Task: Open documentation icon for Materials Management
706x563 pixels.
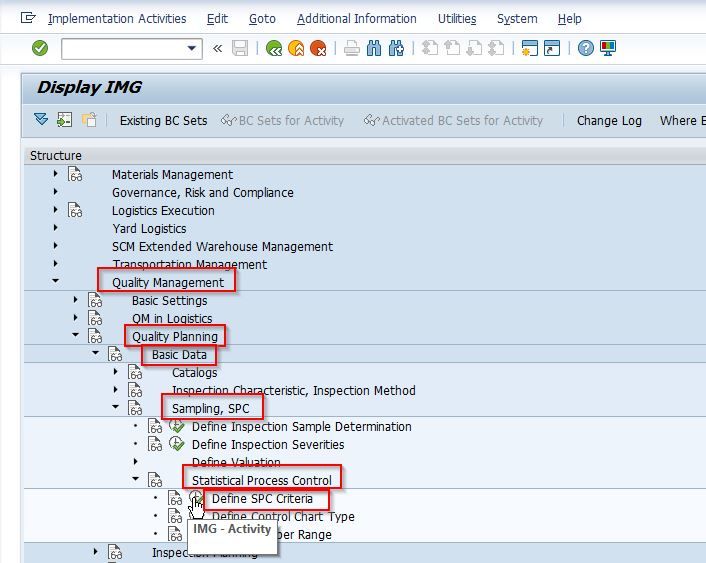Action: pyautogui.click(x=75, y=174)
